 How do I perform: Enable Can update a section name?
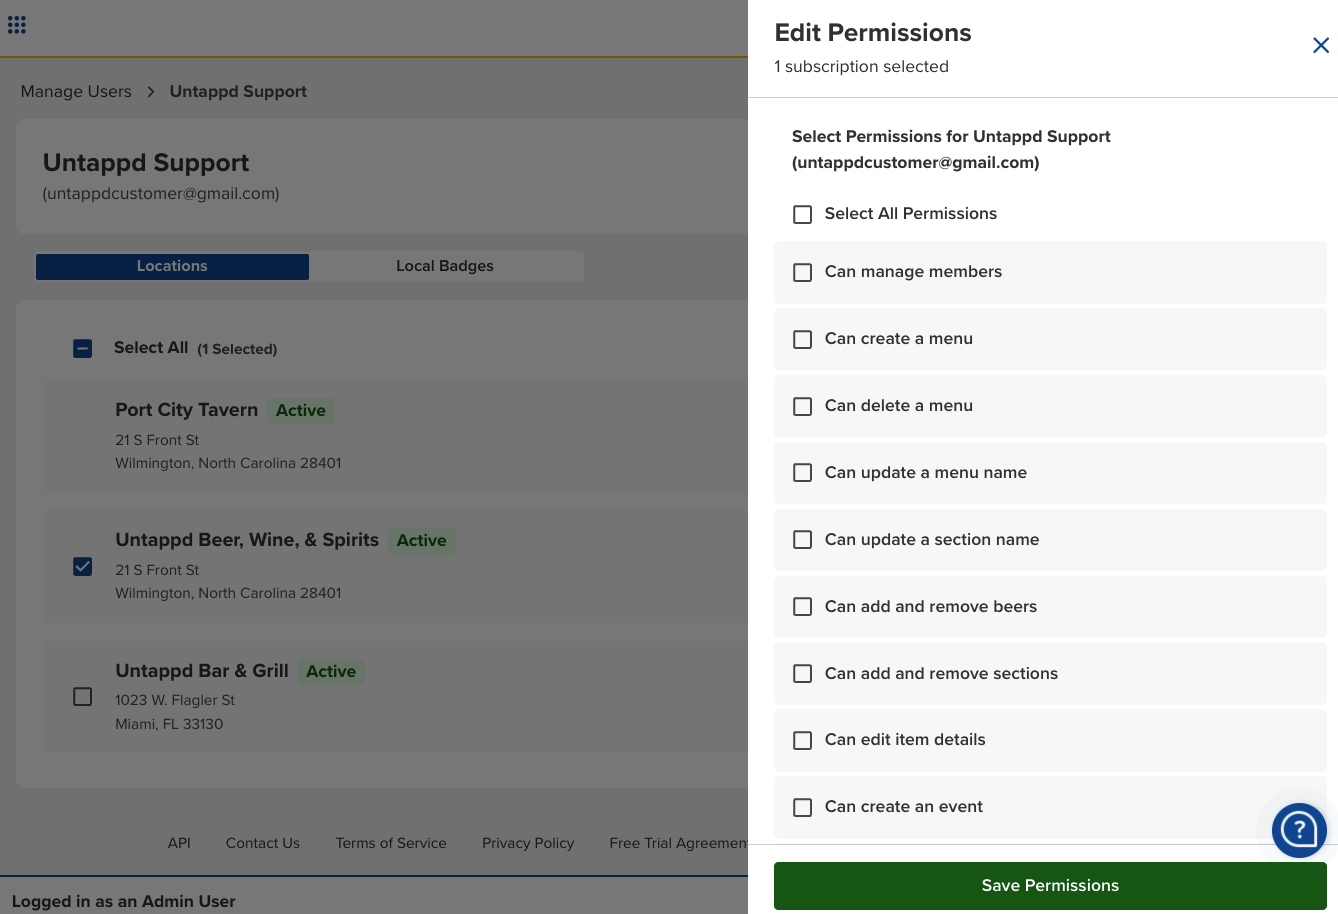tap(802, 540)
